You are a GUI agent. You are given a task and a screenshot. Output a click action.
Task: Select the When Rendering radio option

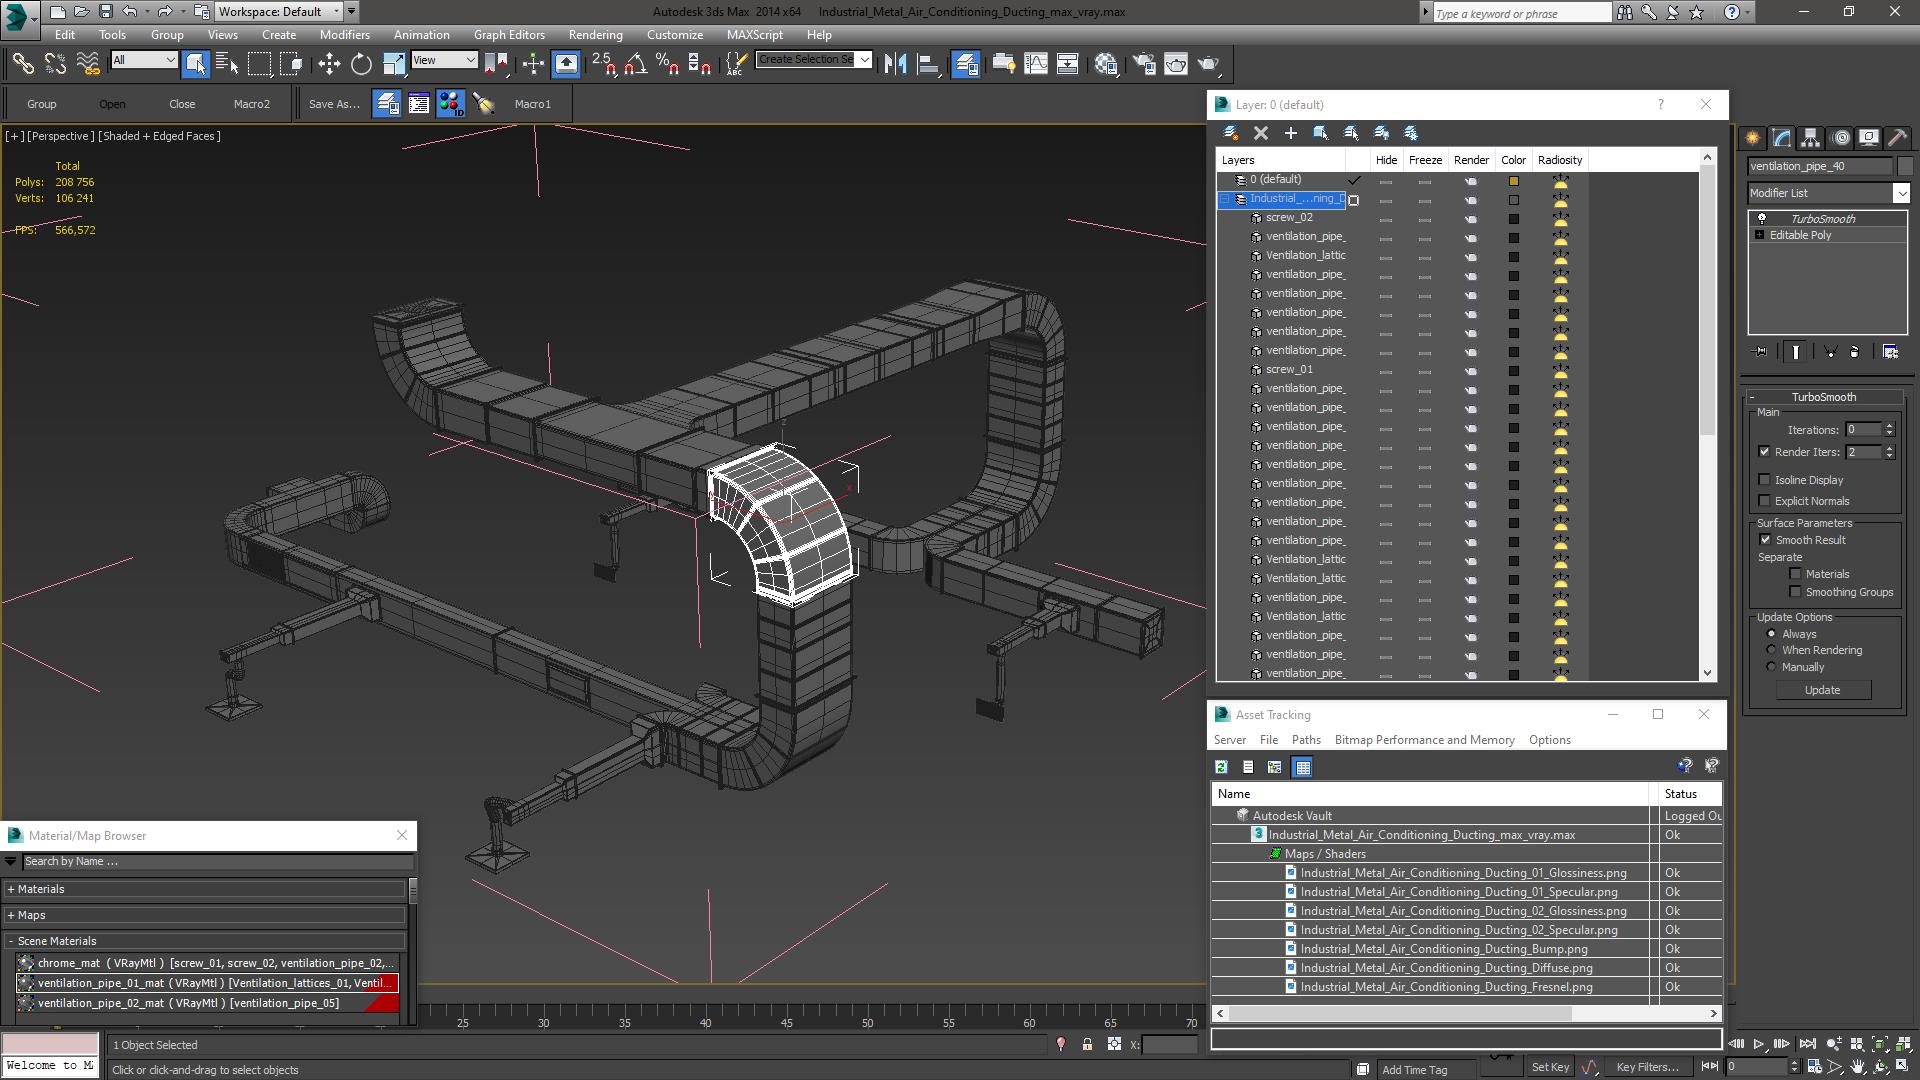[1771, 650]
